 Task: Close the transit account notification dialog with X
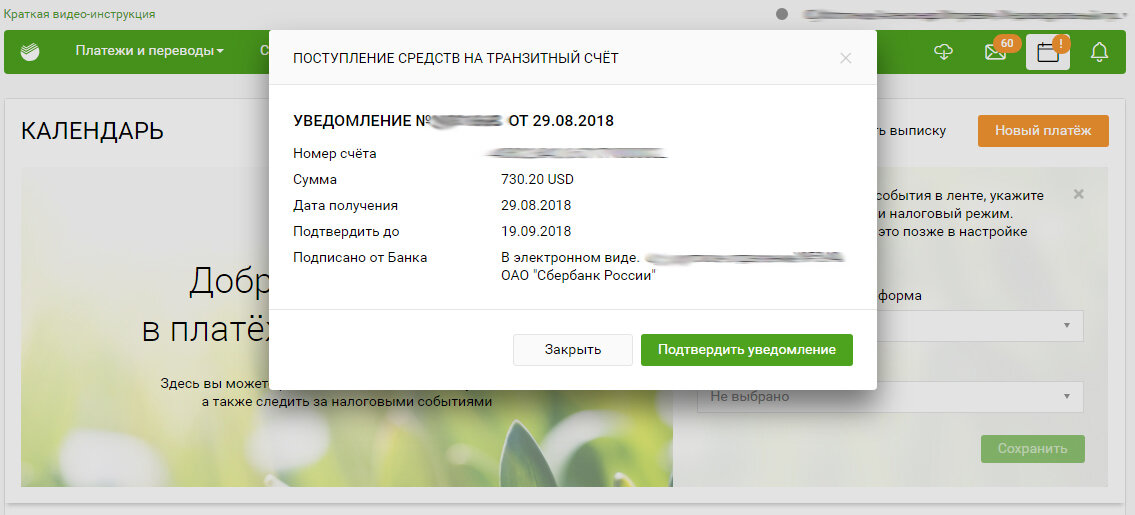click(845, 59)
